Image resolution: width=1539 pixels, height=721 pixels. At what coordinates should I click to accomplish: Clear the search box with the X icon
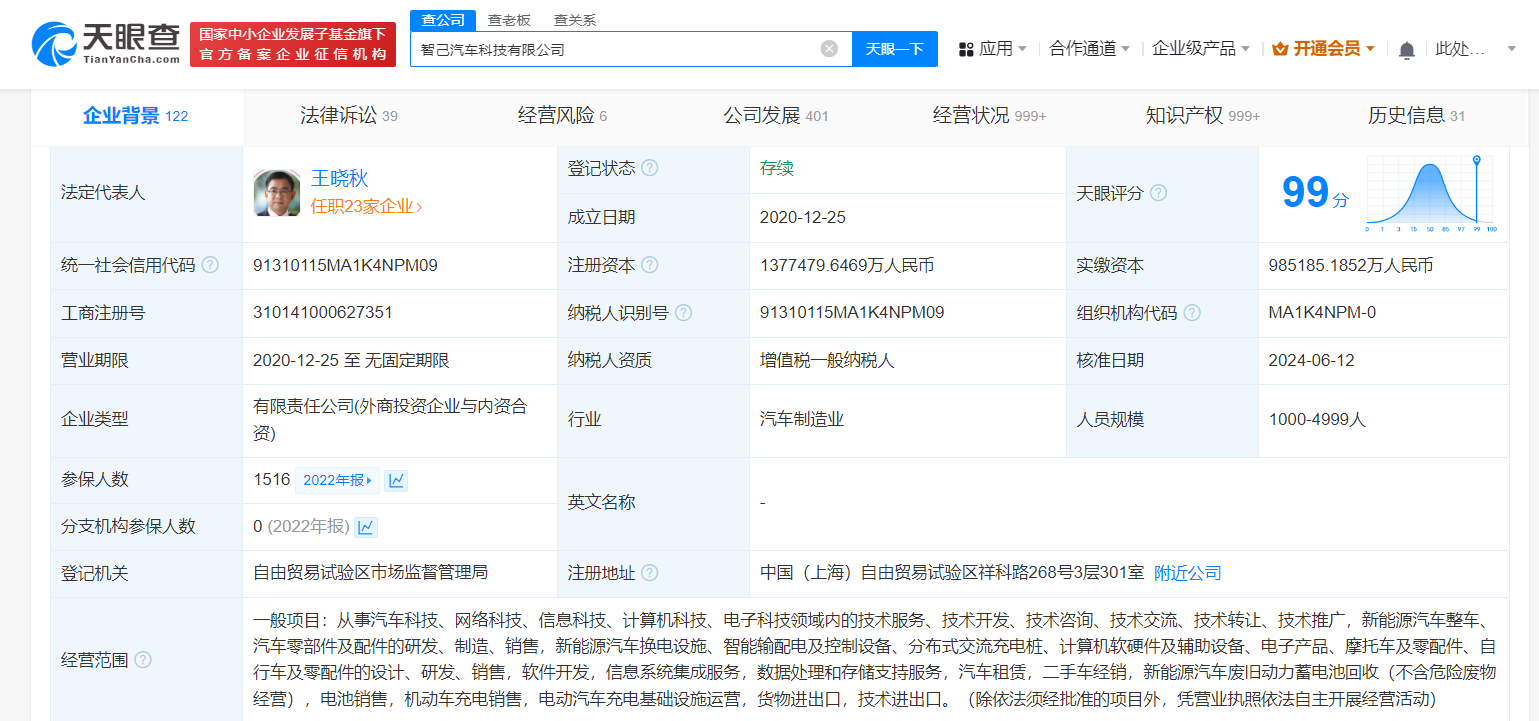coord(828,47)
